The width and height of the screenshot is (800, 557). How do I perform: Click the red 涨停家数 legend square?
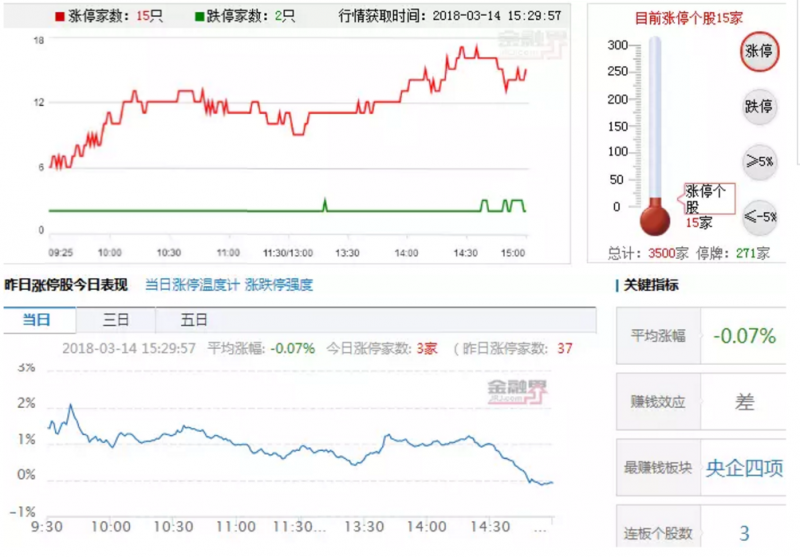(59, 17)
